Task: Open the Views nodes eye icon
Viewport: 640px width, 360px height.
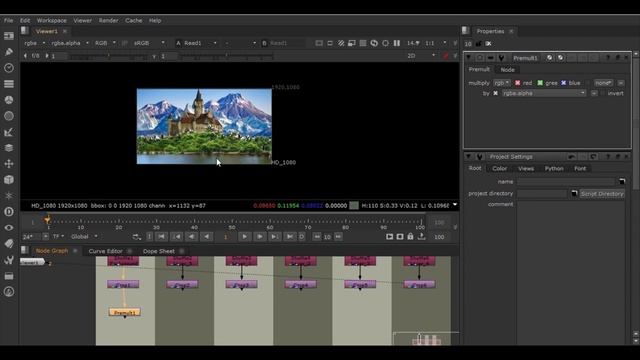Action: click(9, 228)
